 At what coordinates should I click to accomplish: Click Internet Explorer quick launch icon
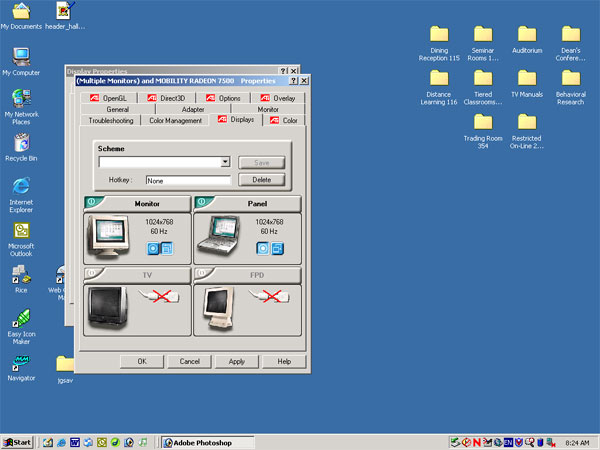click(x=61, y=443)
